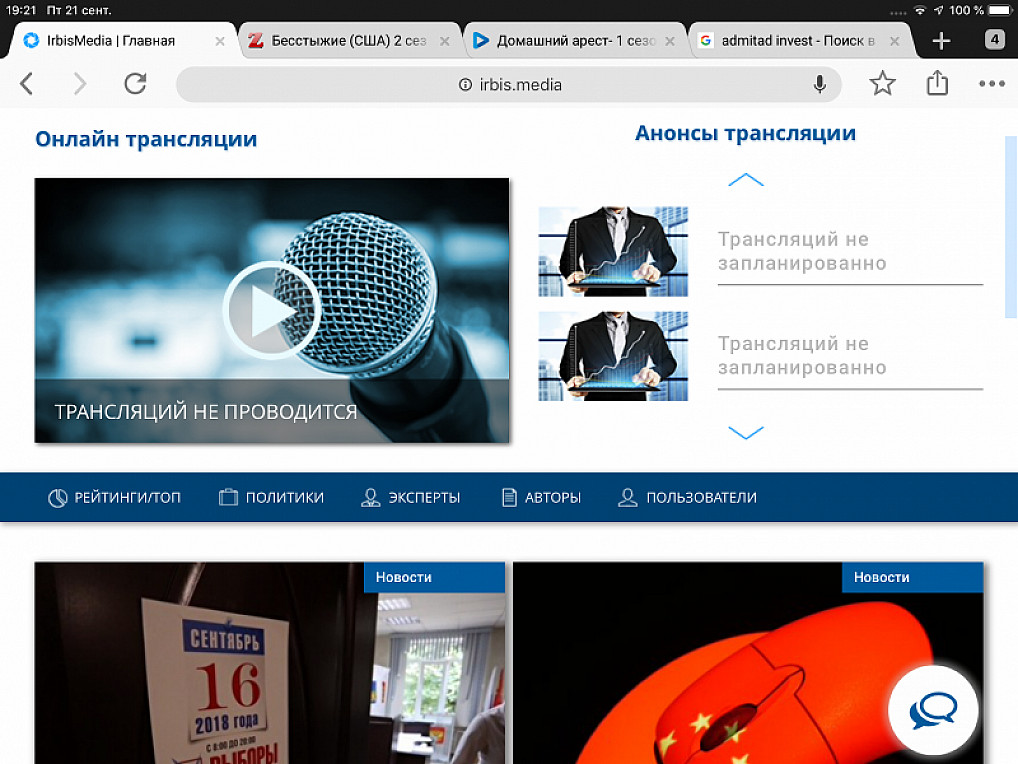Bookmark this page with the star icon
Screen dimensions: 1018x764
[882, 83]
